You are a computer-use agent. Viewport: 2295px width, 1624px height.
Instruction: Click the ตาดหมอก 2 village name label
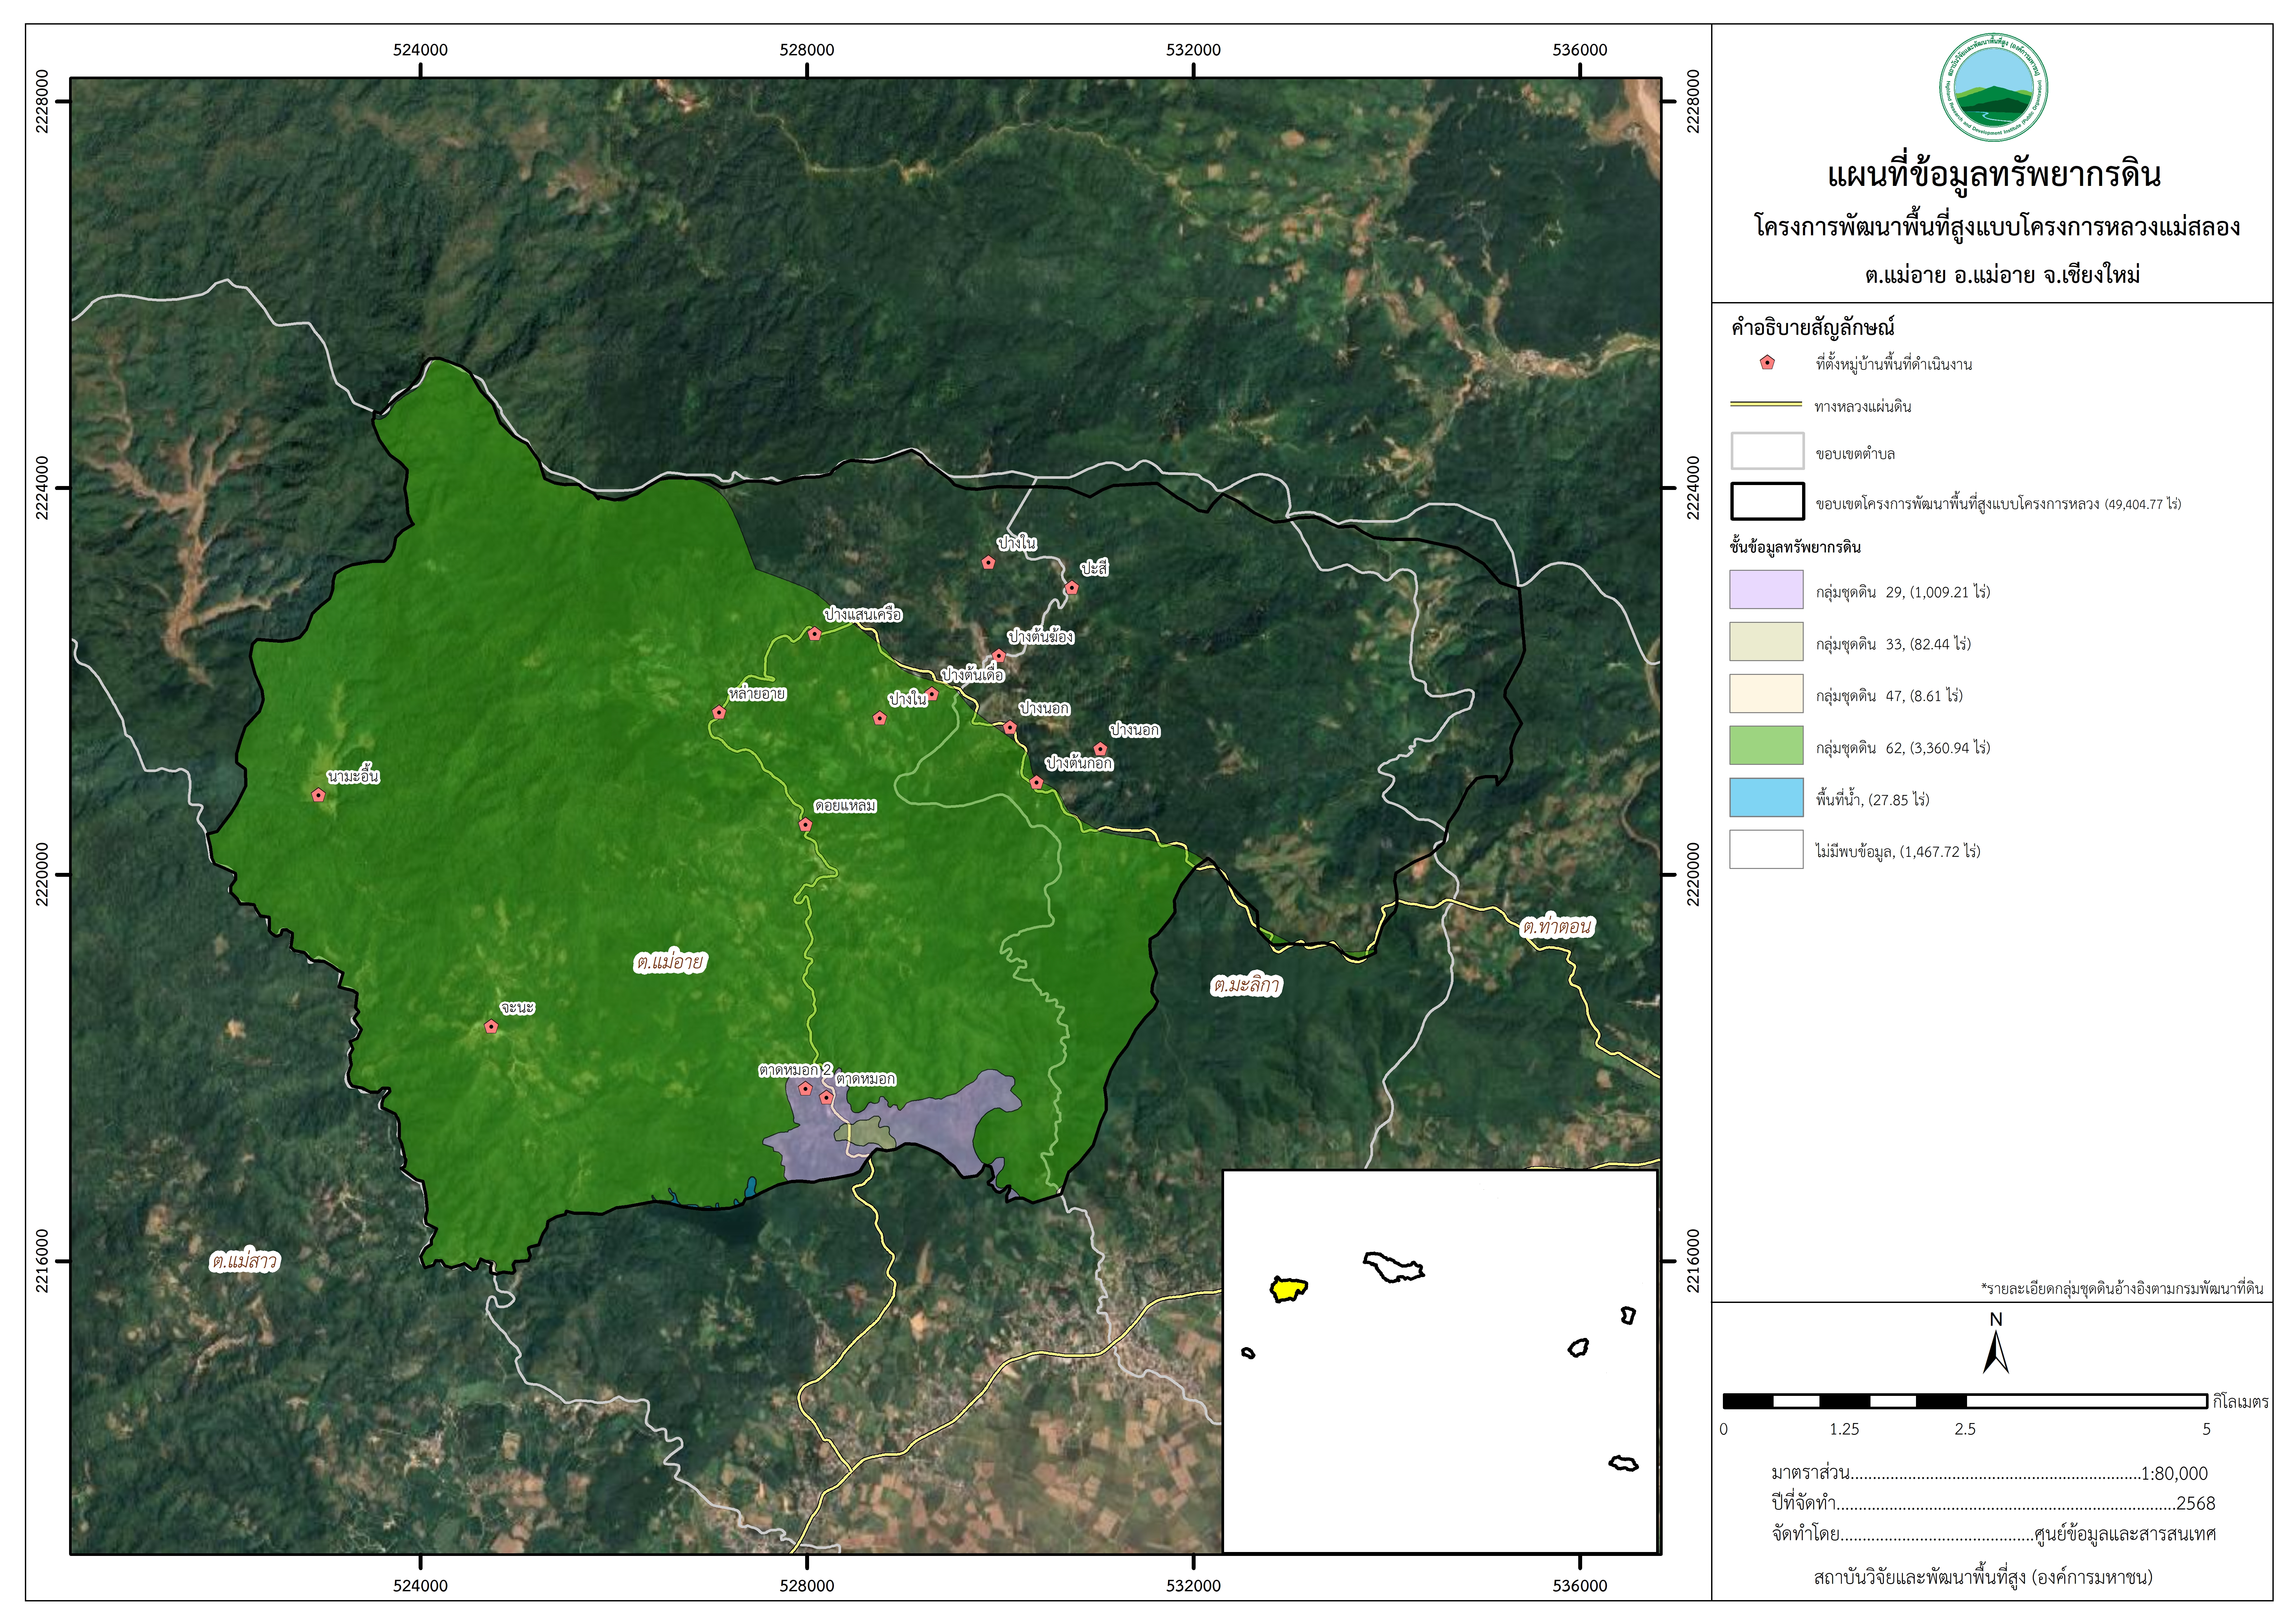tap(795, 1070)
